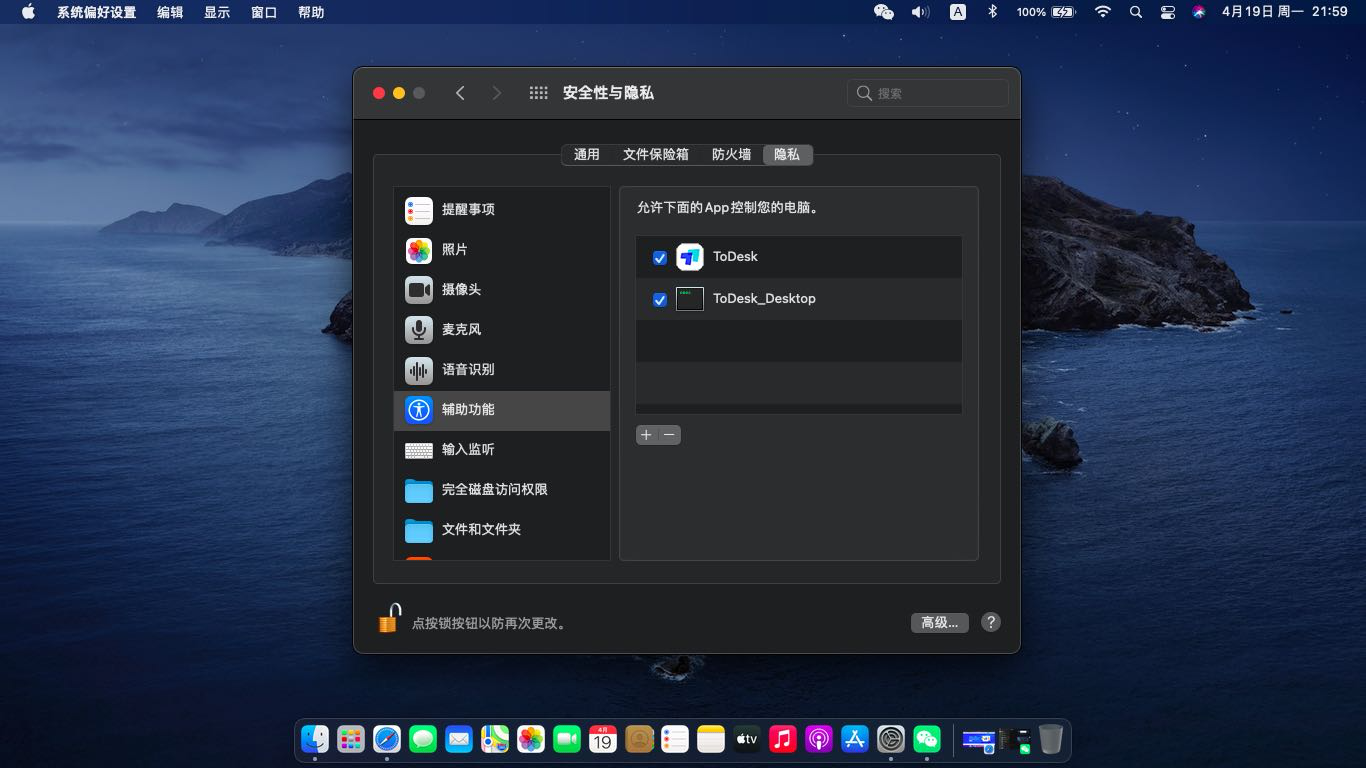Click the 高级… button
The image size is (1366, 768).
point(940,622)
